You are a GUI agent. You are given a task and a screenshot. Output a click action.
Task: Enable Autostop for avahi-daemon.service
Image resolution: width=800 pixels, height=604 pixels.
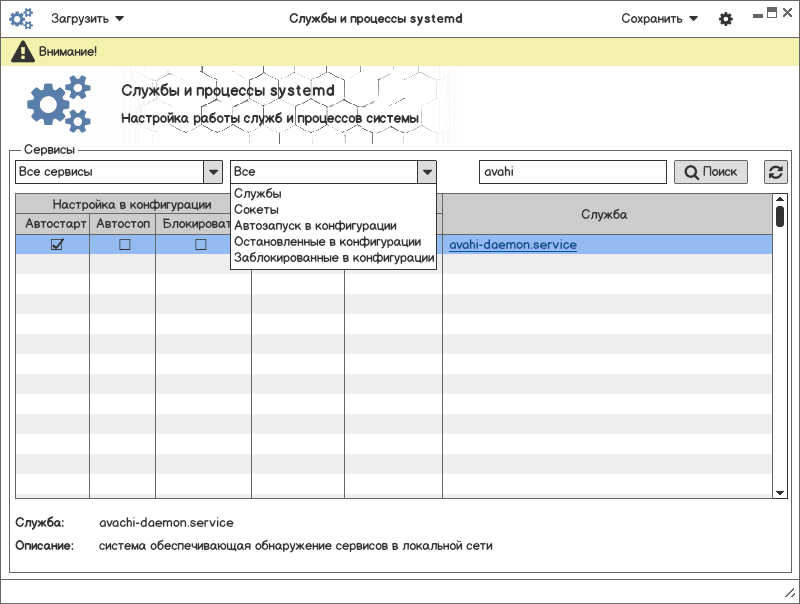125,244
